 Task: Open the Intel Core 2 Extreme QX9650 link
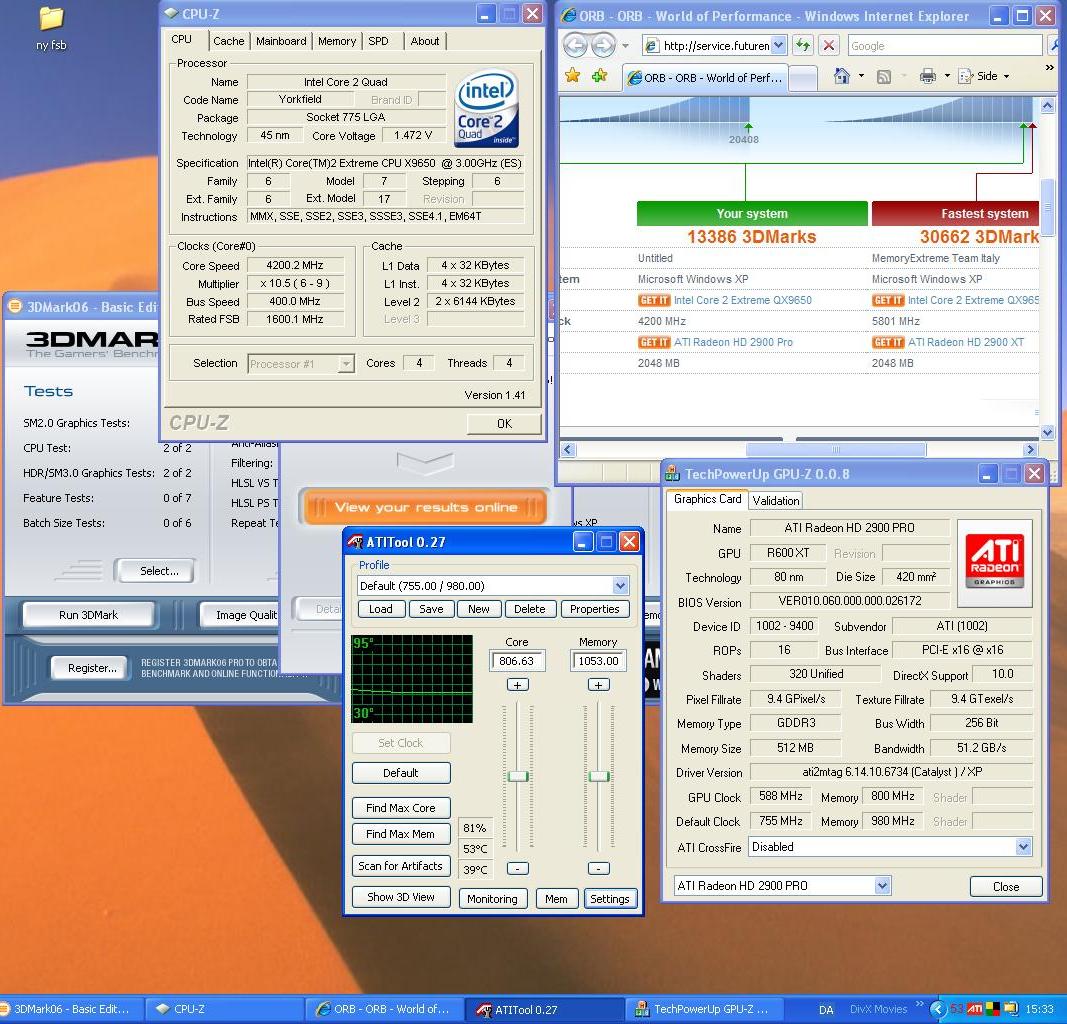[742, 300]
